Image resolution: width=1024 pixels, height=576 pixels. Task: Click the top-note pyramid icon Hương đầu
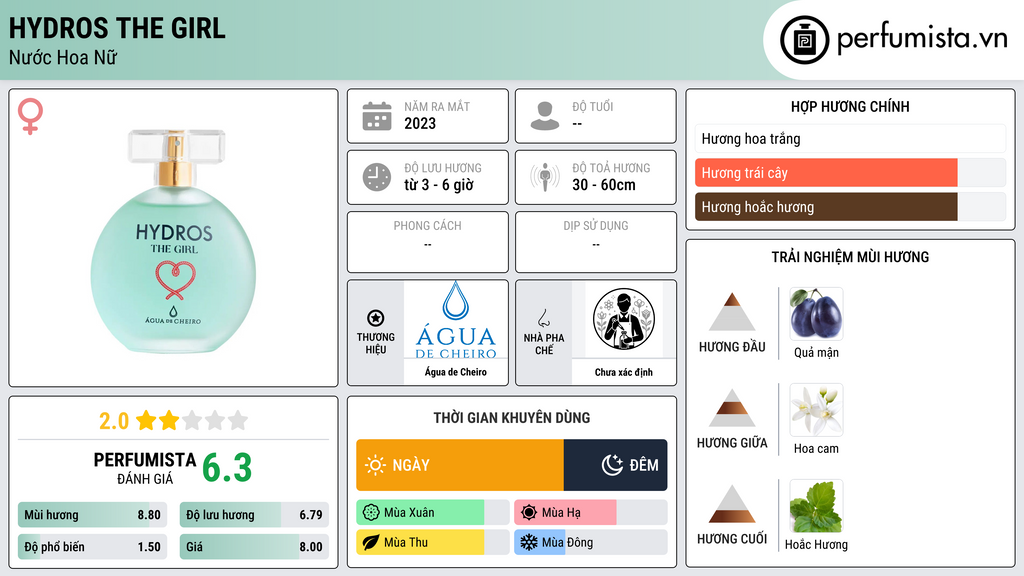pos(732,312)
